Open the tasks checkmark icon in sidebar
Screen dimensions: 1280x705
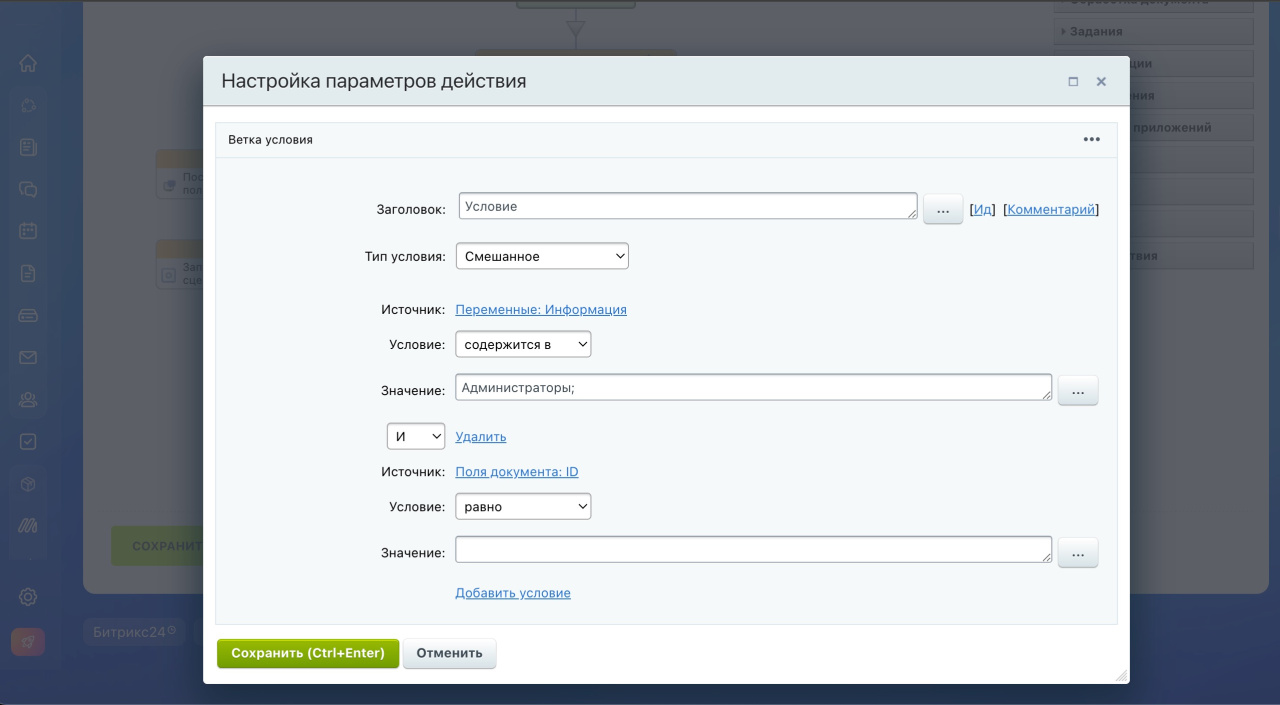[28, 441]
